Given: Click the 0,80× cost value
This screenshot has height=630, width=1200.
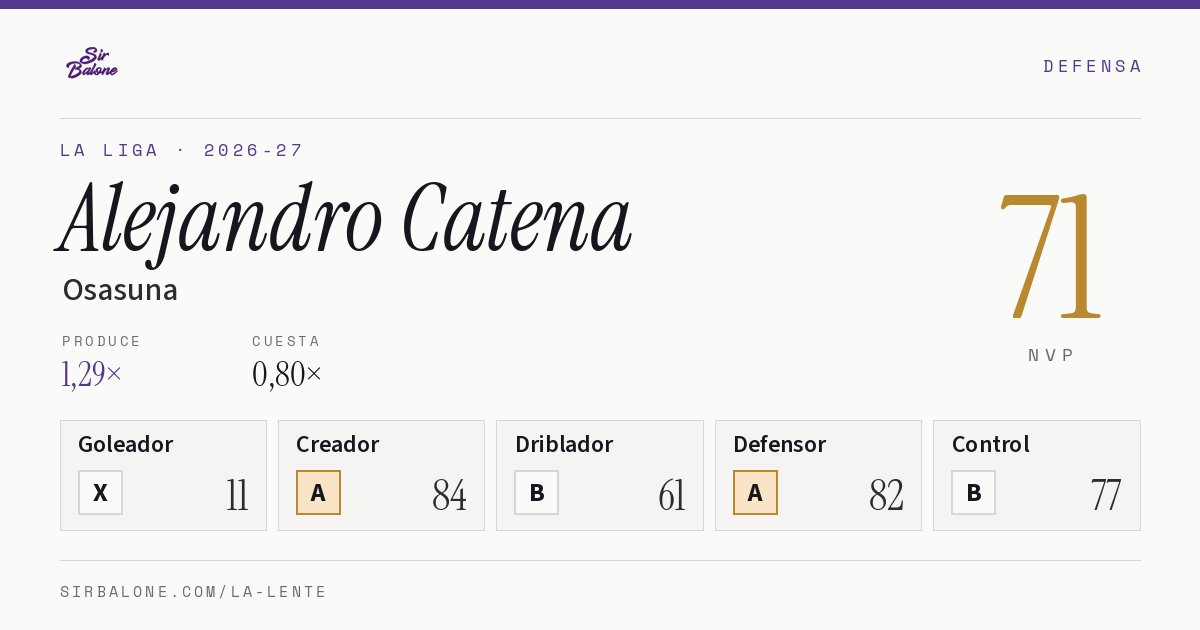Looking at the screenshot, I should point(287,374).
